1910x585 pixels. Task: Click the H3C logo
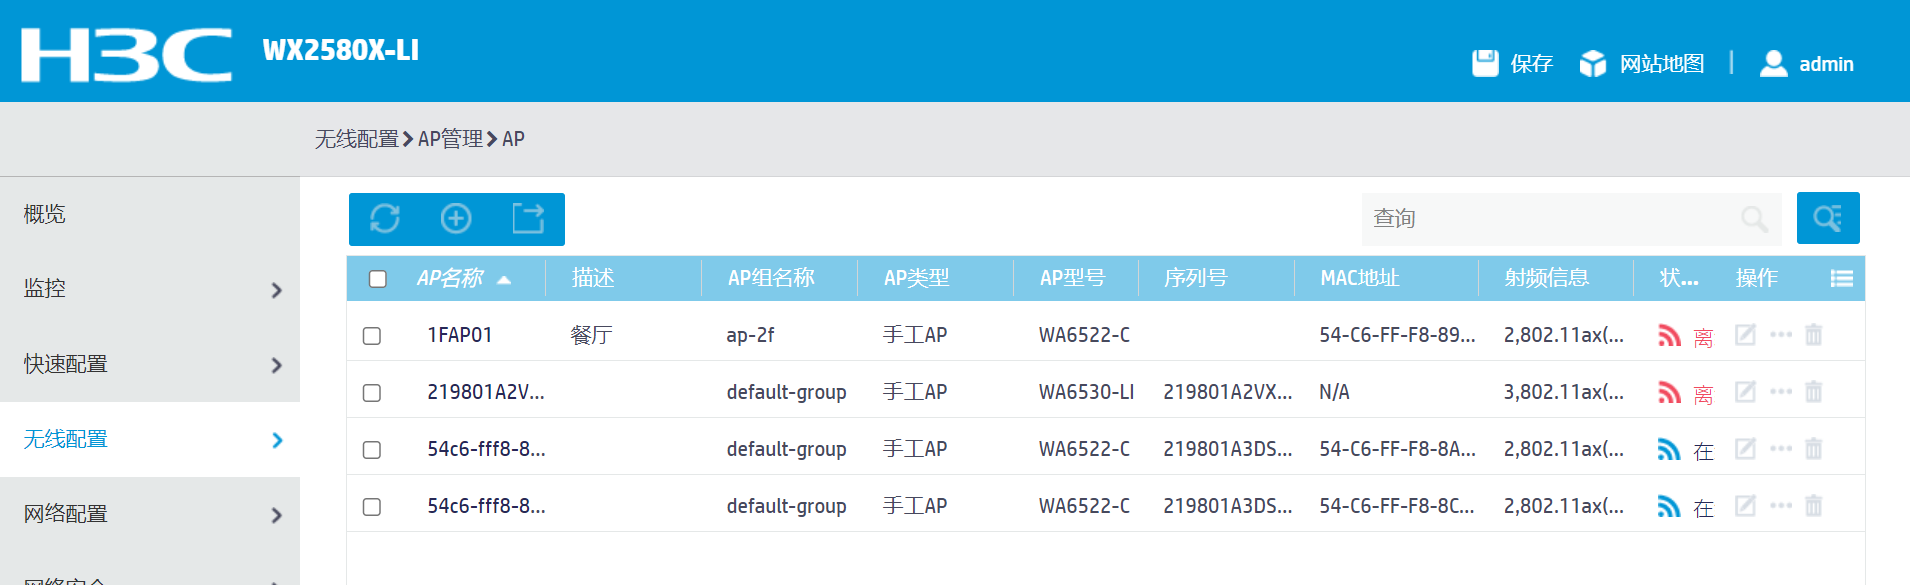pos(126,54)
